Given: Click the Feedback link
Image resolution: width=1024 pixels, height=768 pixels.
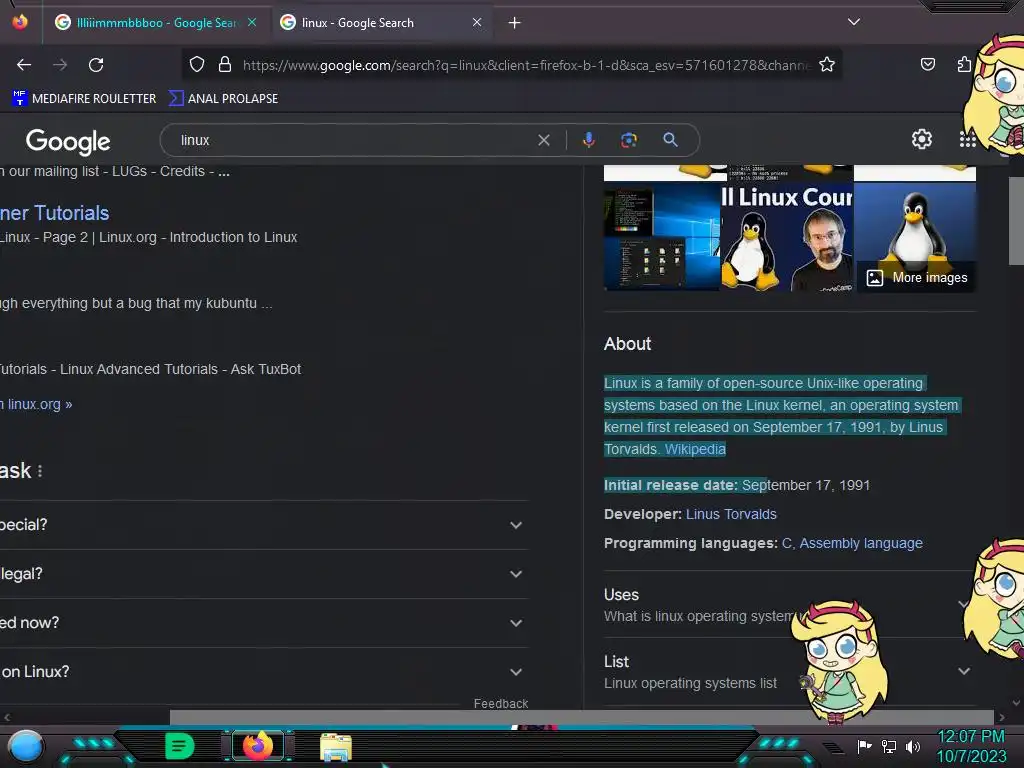Looking at the screenshot, I should (501, 703).
